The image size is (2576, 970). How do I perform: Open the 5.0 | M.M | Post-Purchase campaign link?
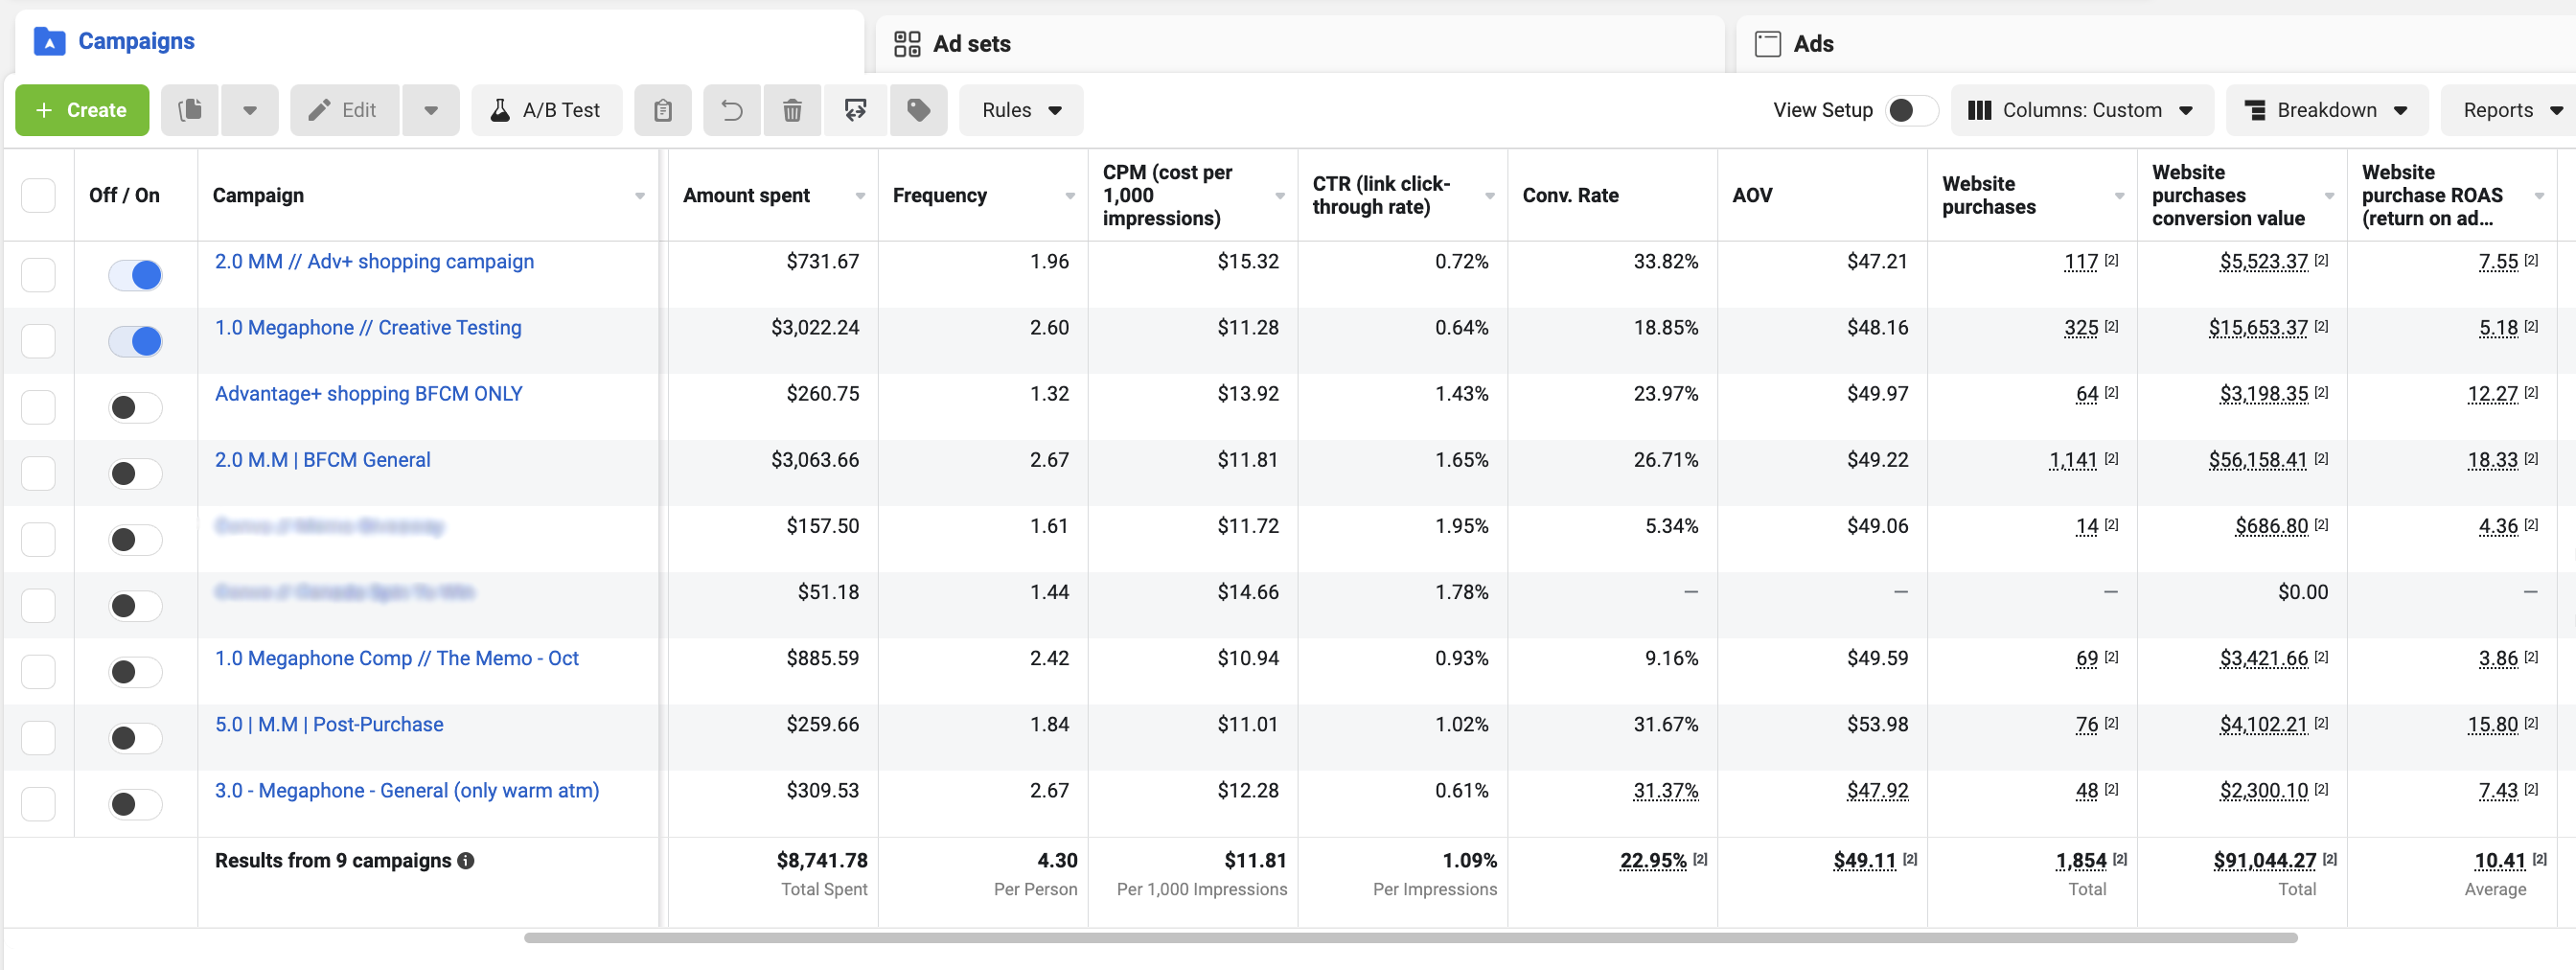pyautogui.click(x=329, y=724)
